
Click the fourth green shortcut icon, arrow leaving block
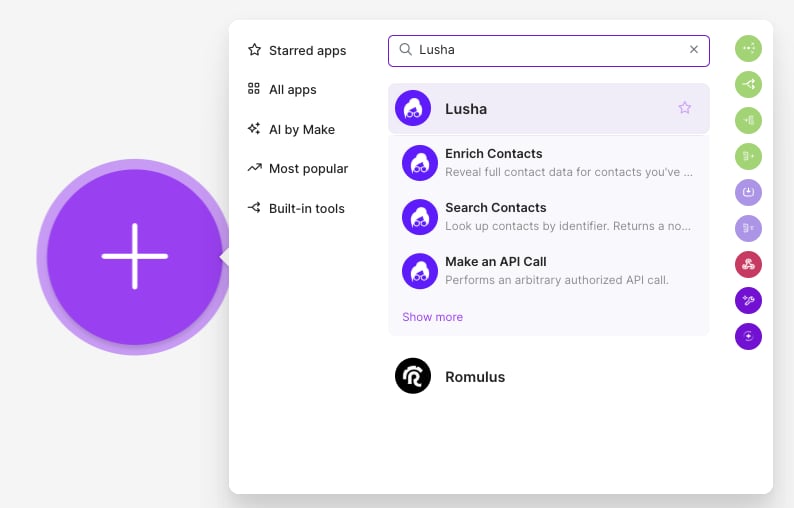click(x=748, y=157)
